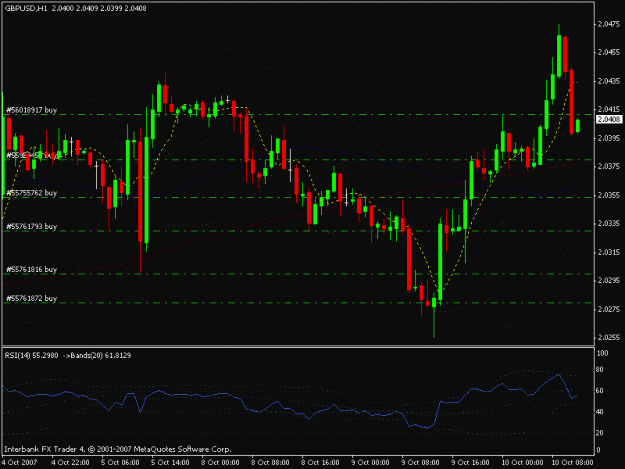625x469 pixels.
Task: Select the "#55761816 buy" order label
Action: pyautogui.click(x=31, y=269)
